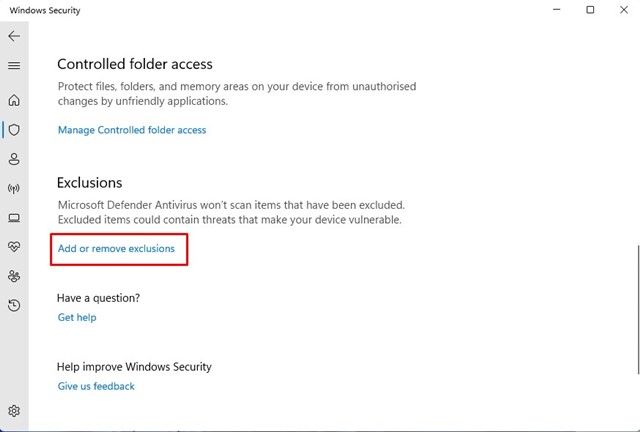Viewport: 640px width, 432px height.
Task: Click the Get help link
Action: point(77,317)
